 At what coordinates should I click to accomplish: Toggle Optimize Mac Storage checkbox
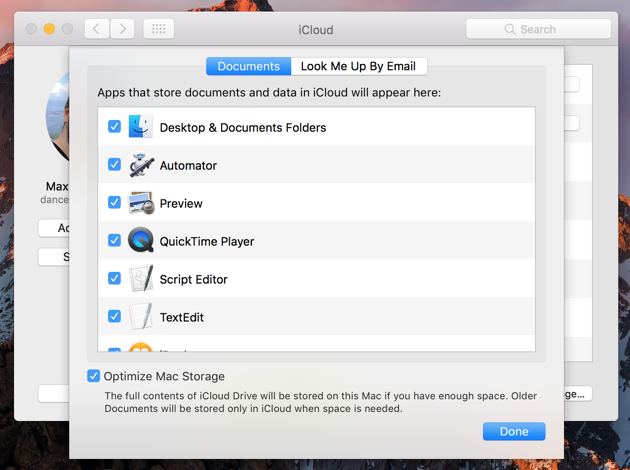pyautogui.click(x=94, y=376)
